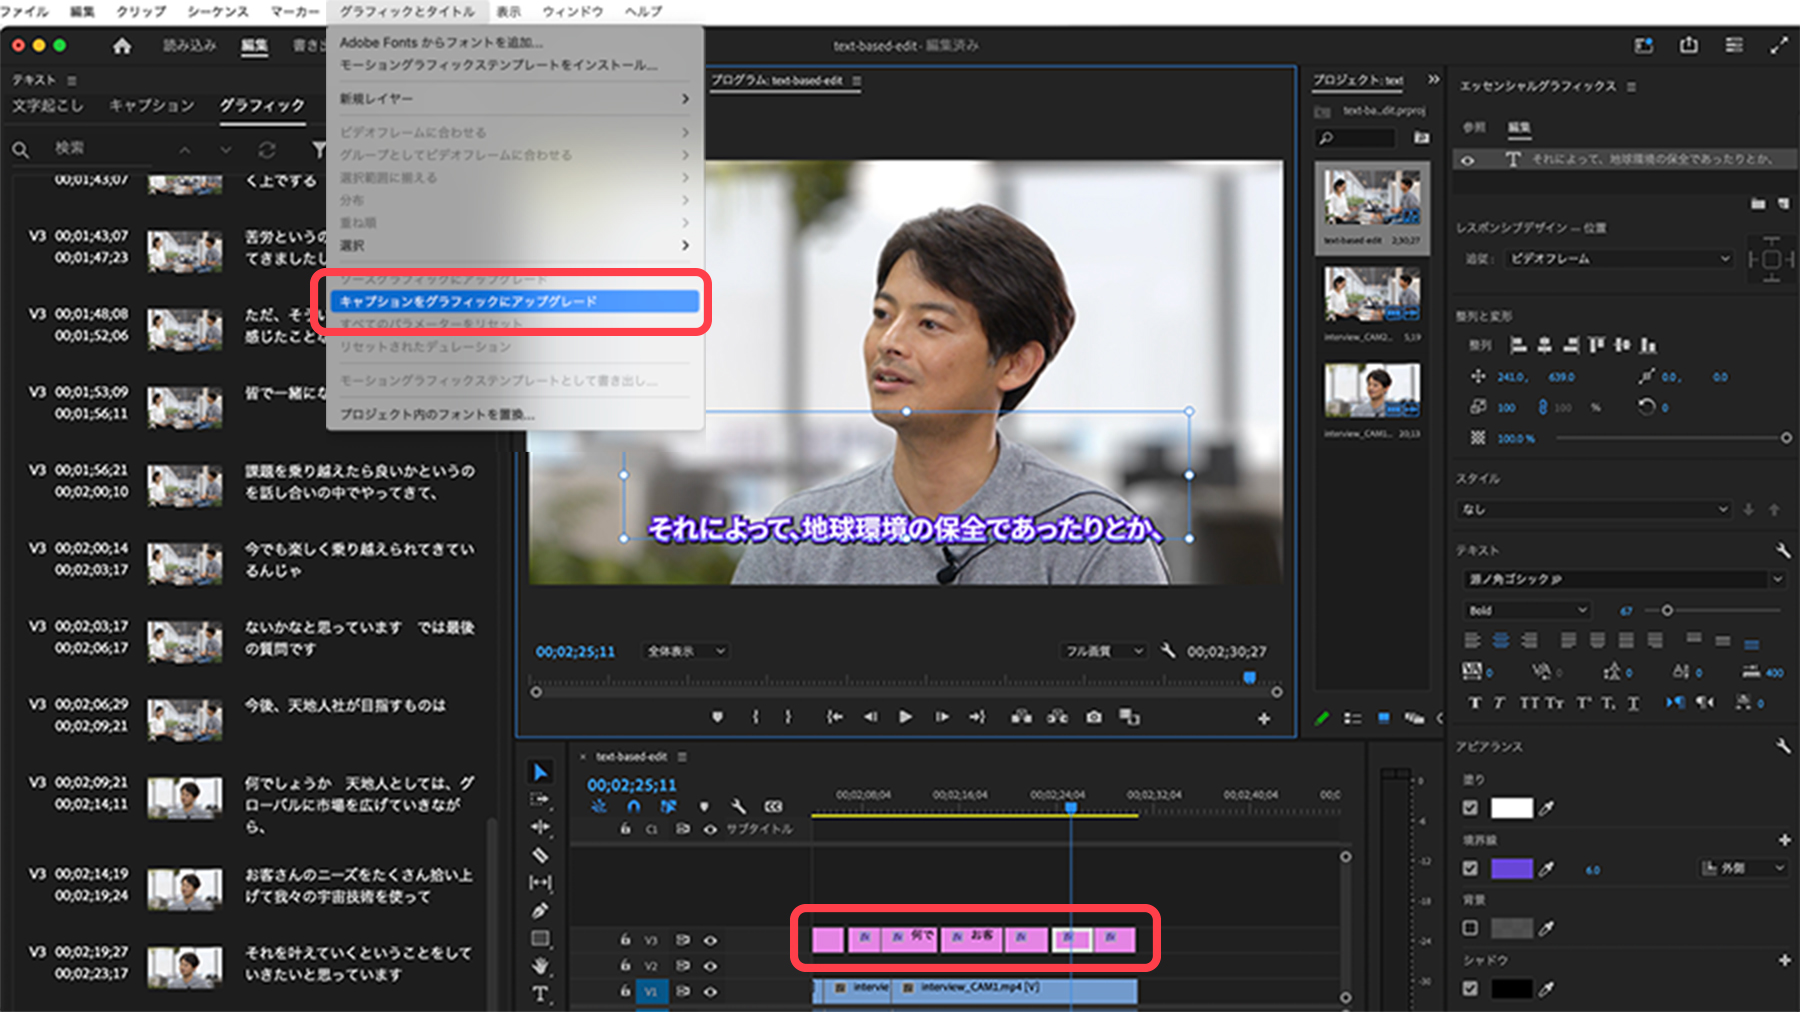Image resolution: width=1800 pixels, height=1012 pixels.
Task: Click the refresh icon in the Text panel
Action: [266, 150]
